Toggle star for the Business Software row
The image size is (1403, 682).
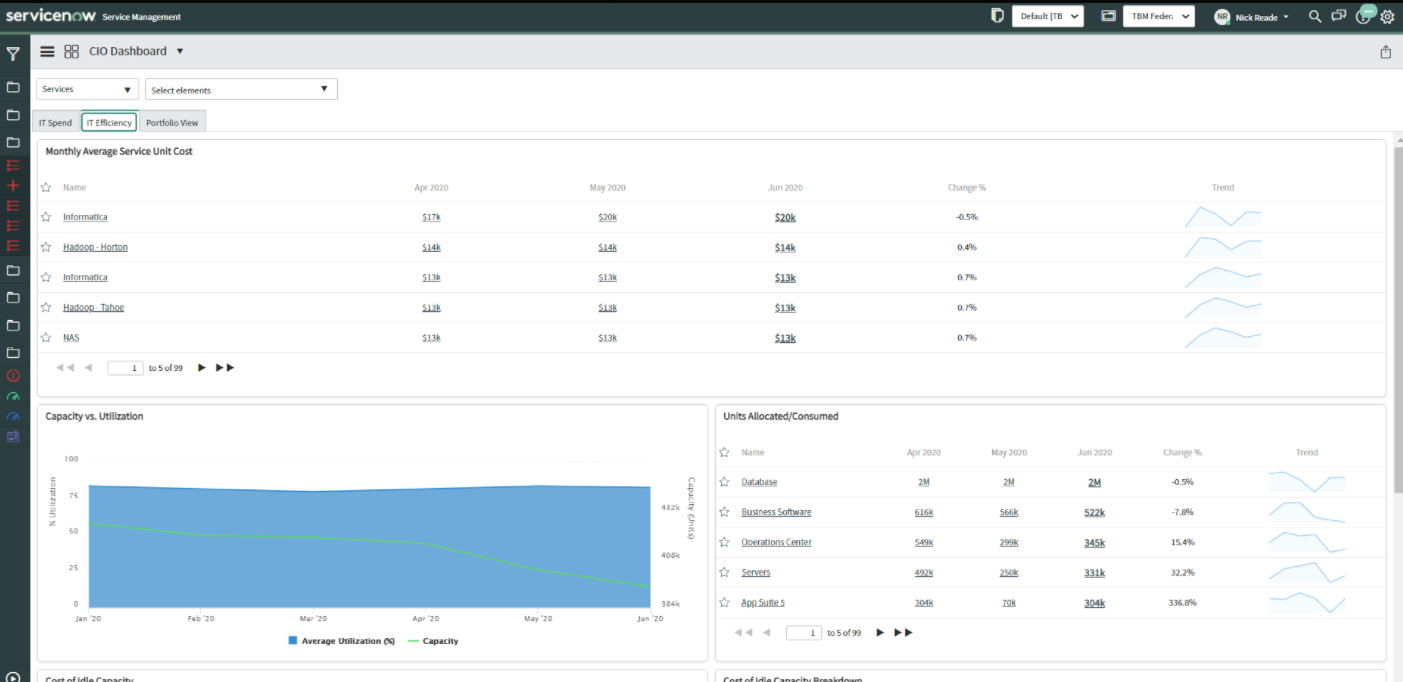pyautogui.click(x=725, y=512)
